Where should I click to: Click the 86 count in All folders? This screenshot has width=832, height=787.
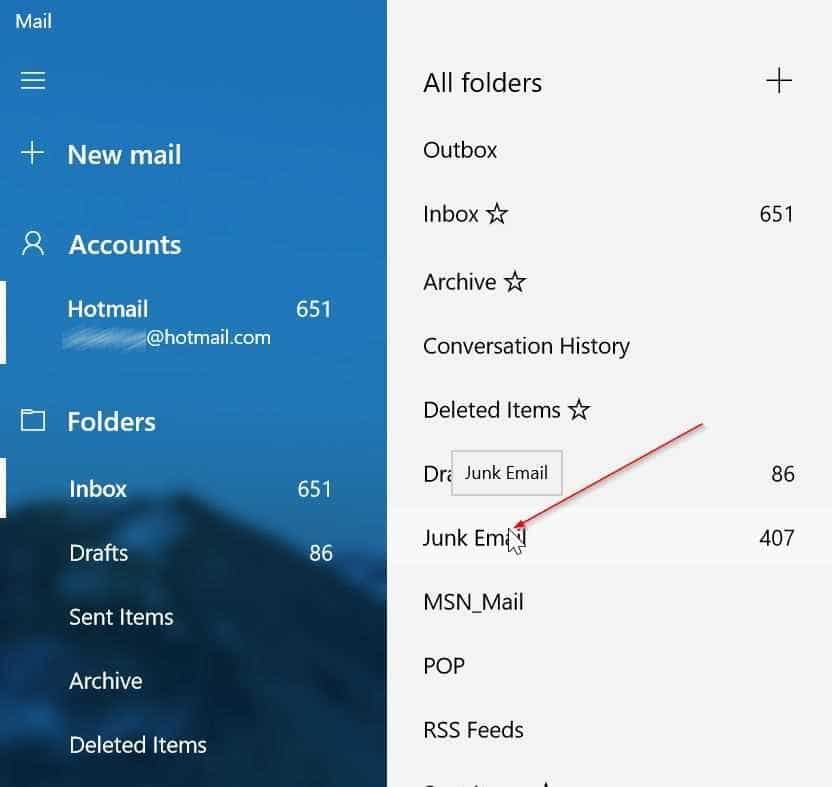783,474
